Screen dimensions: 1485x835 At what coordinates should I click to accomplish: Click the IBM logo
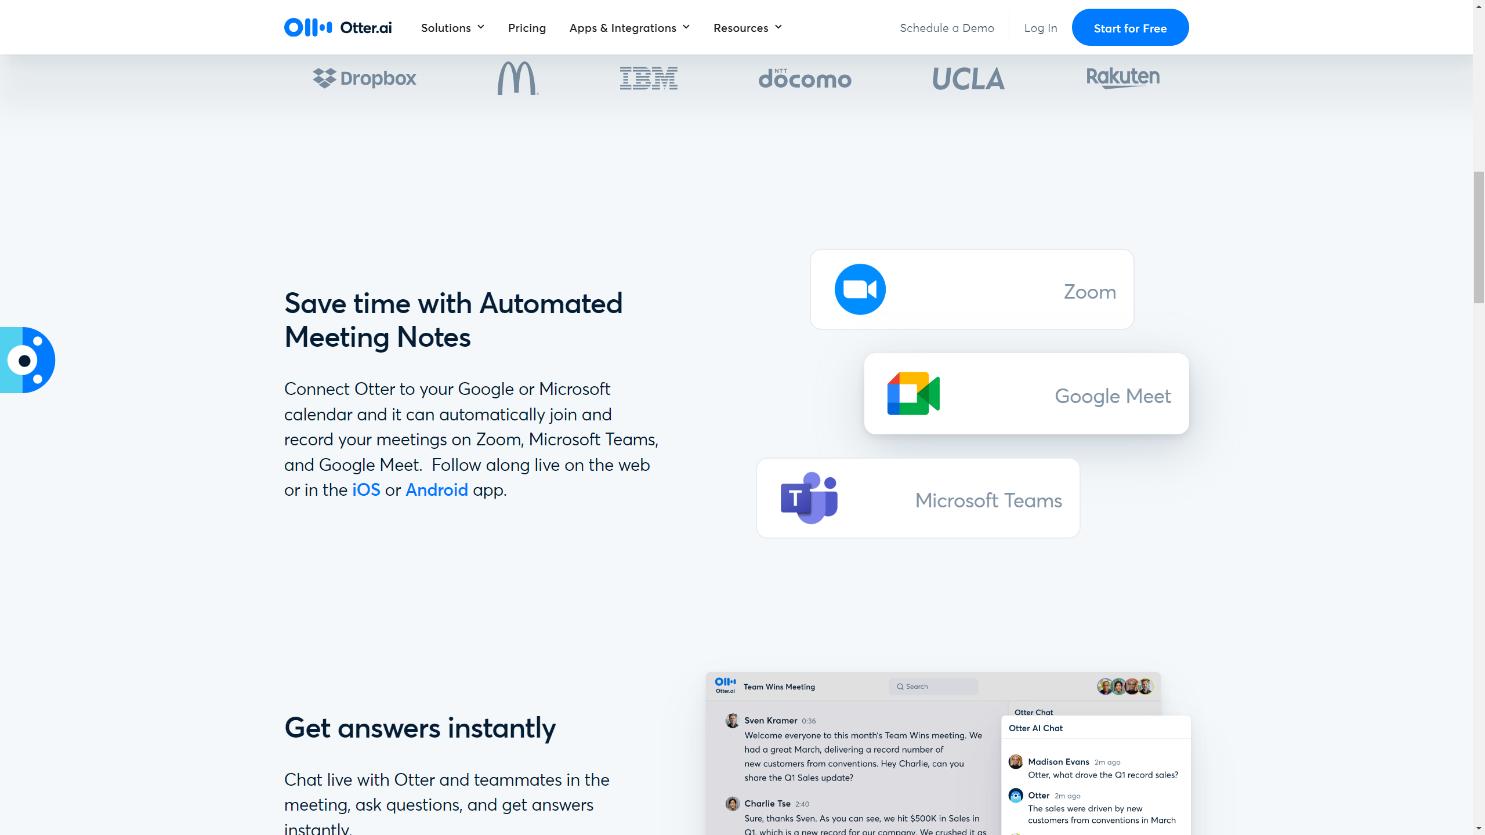tap(648, 78)
